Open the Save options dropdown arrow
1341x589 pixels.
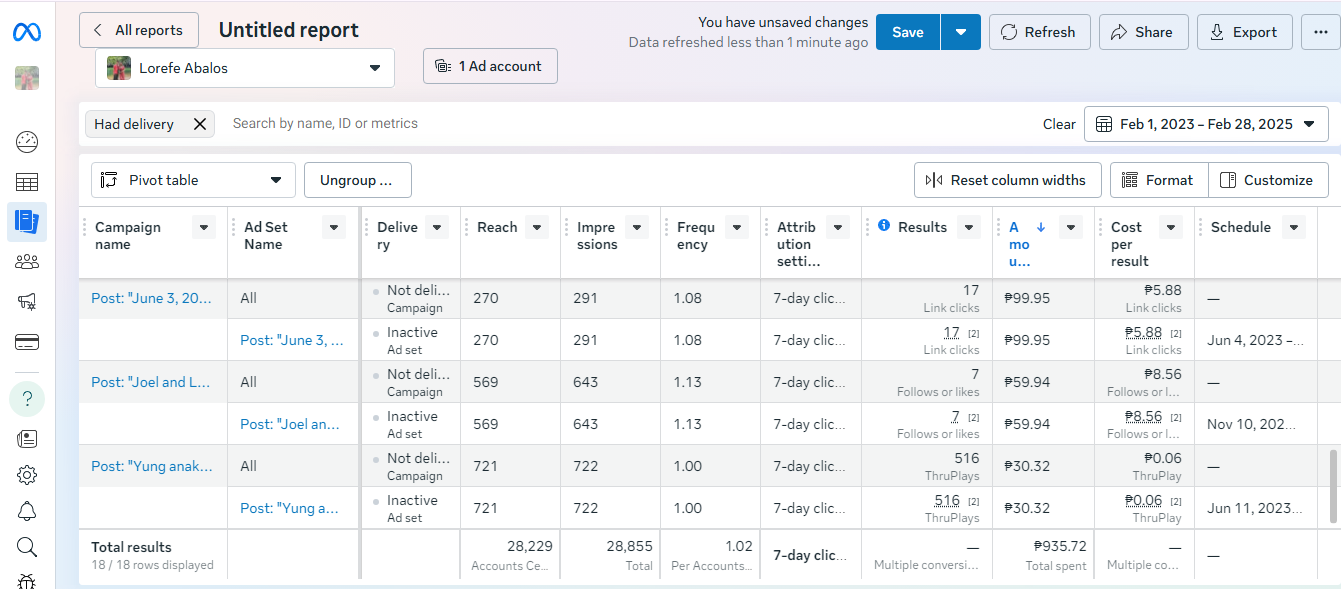point(960,32)
